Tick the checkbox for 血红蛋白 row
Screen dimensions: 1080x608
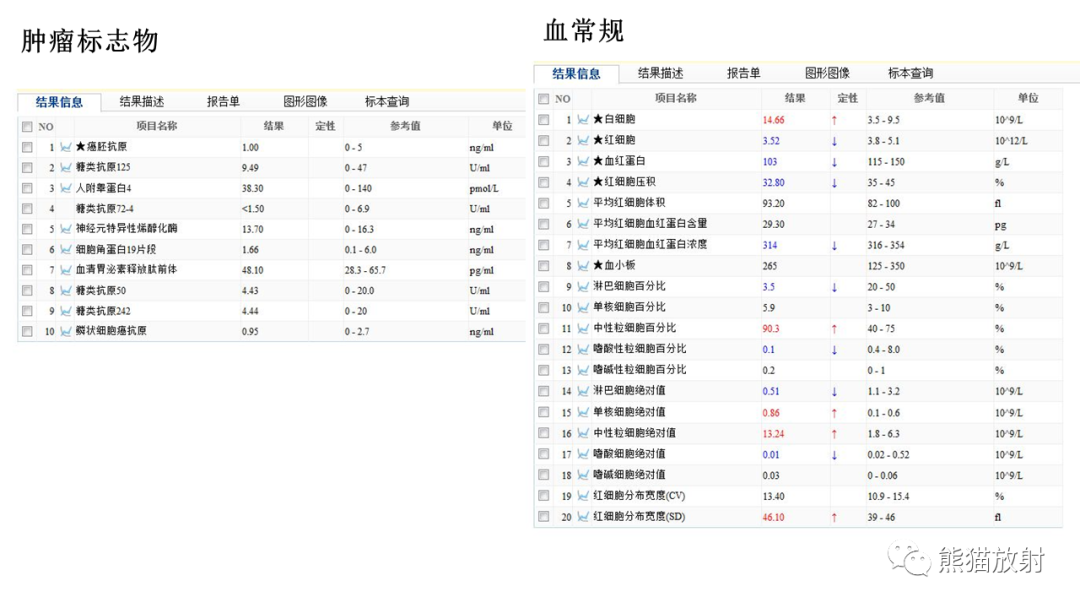pyautogui.click(x=543, y=161)
